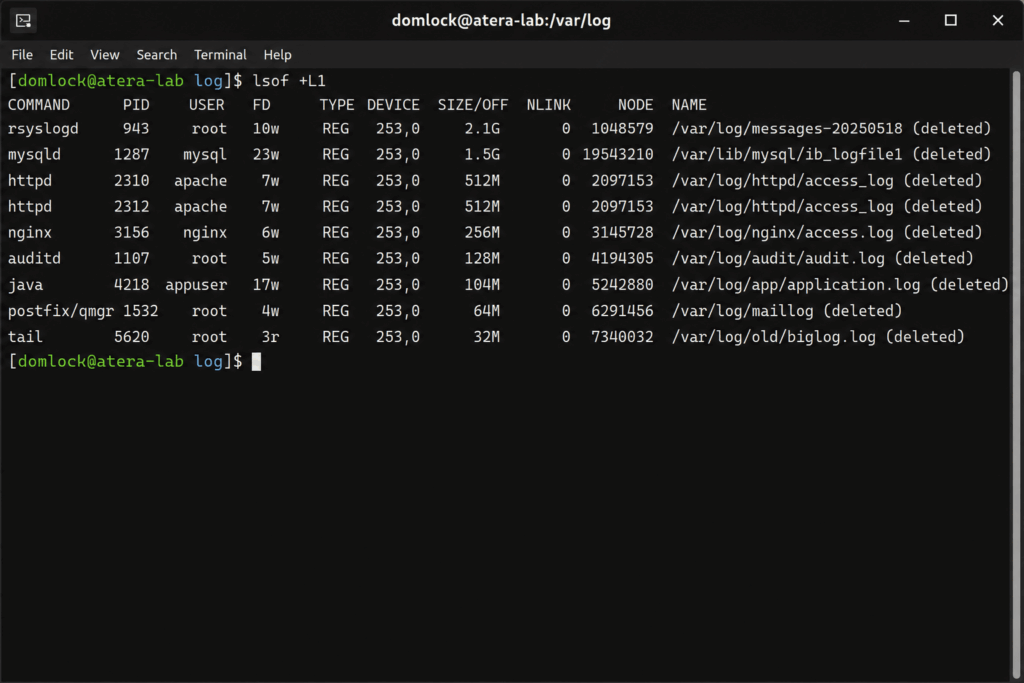Click the /var/log/audit/audit.log path
The image size is (1024, 683).
click(778, 259)
